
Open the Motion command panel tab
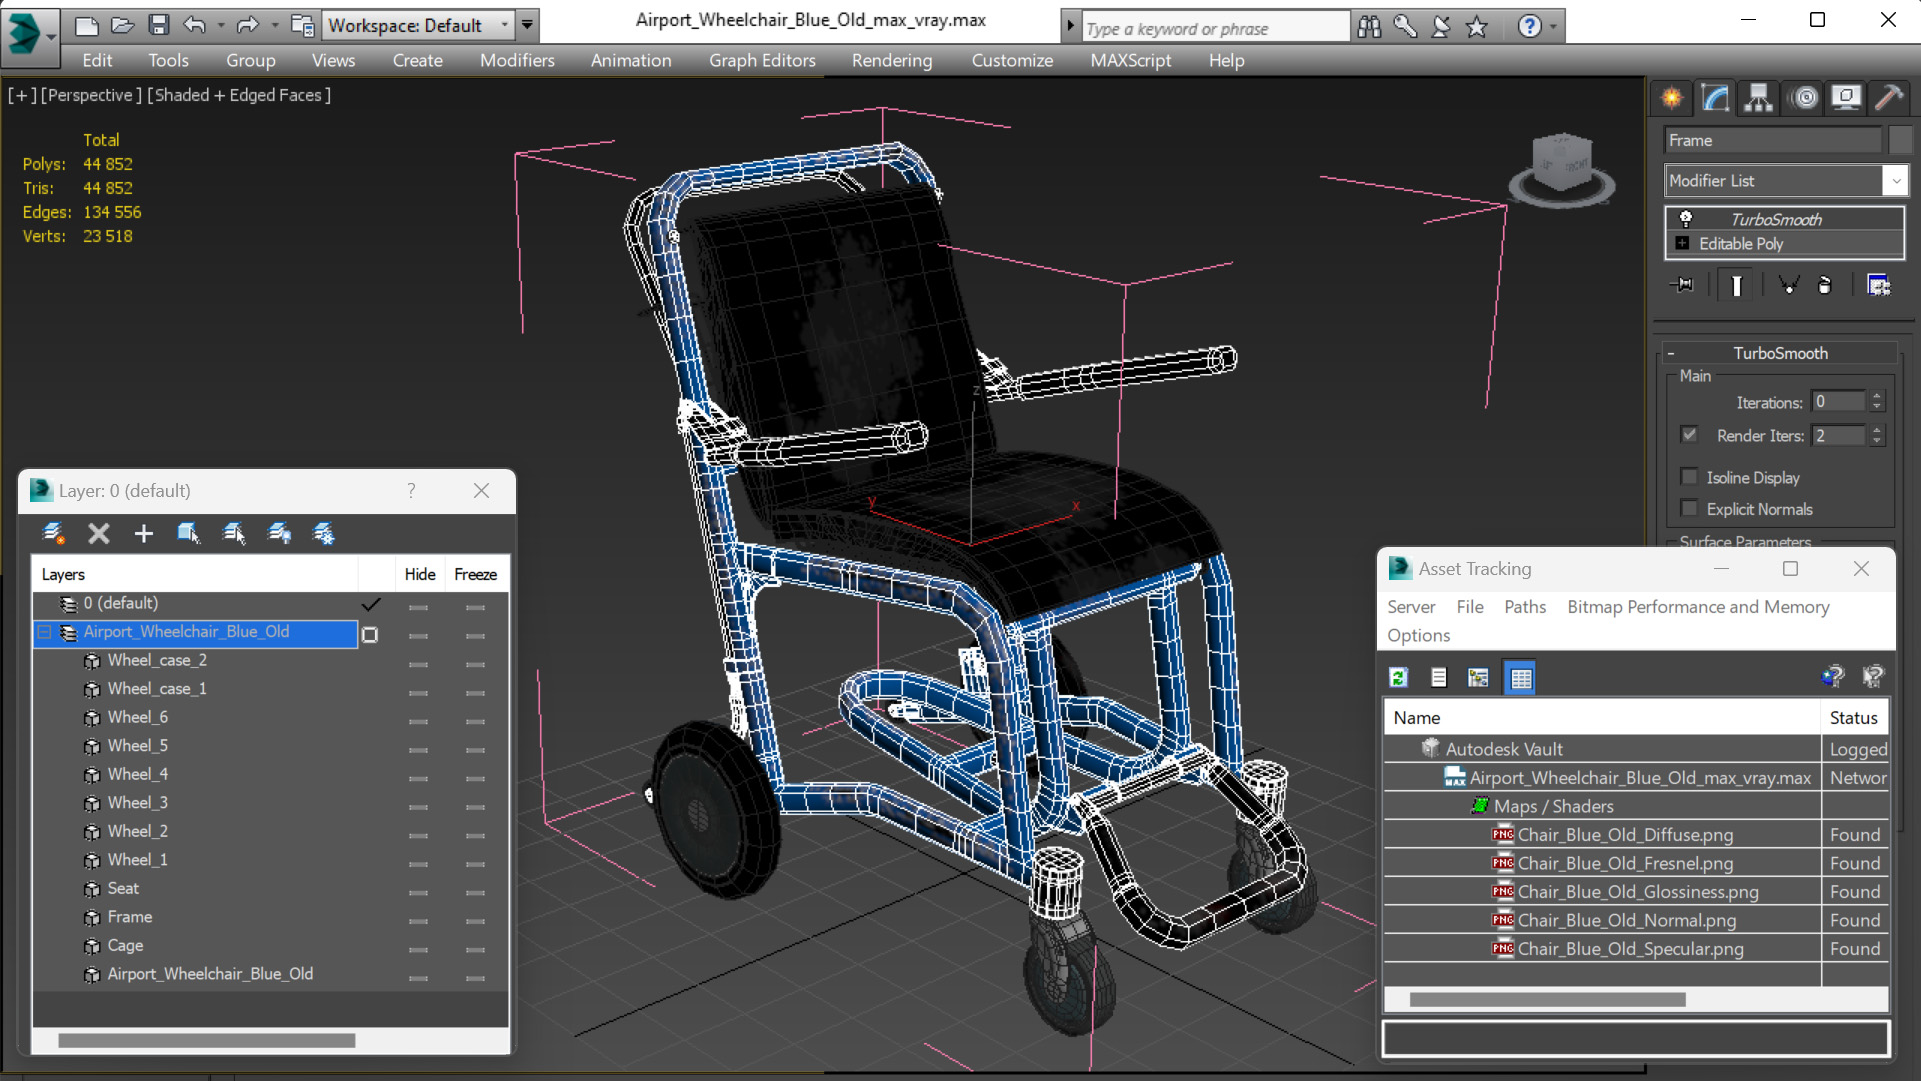1805,97
